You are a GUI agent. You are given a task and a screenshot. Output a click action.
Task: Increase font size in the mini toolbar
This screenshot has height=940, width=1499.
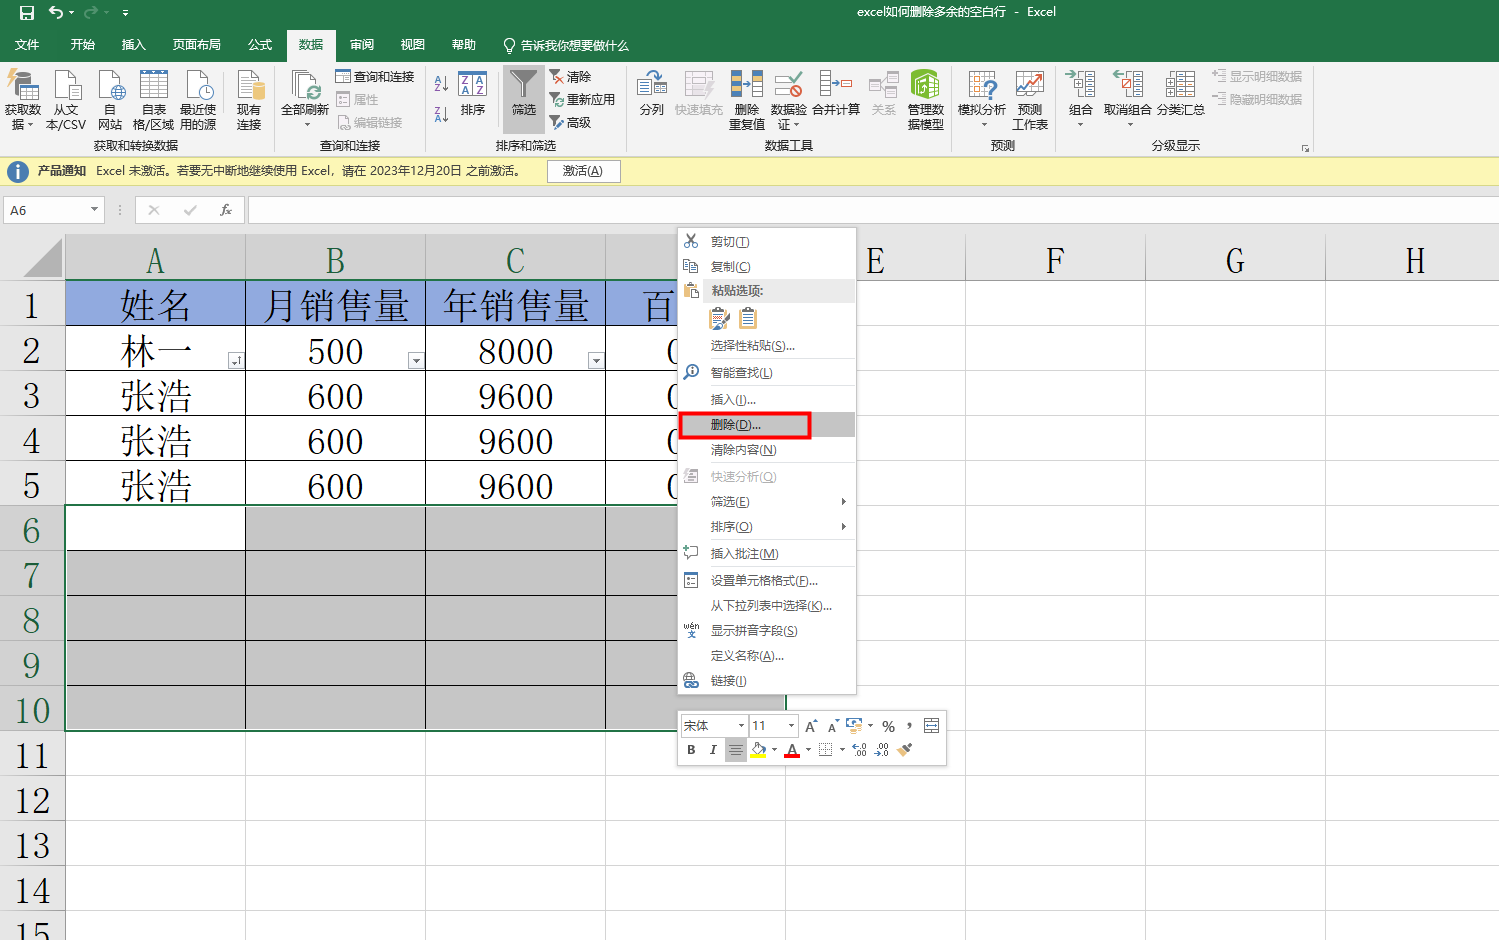[x=811, y=726]
